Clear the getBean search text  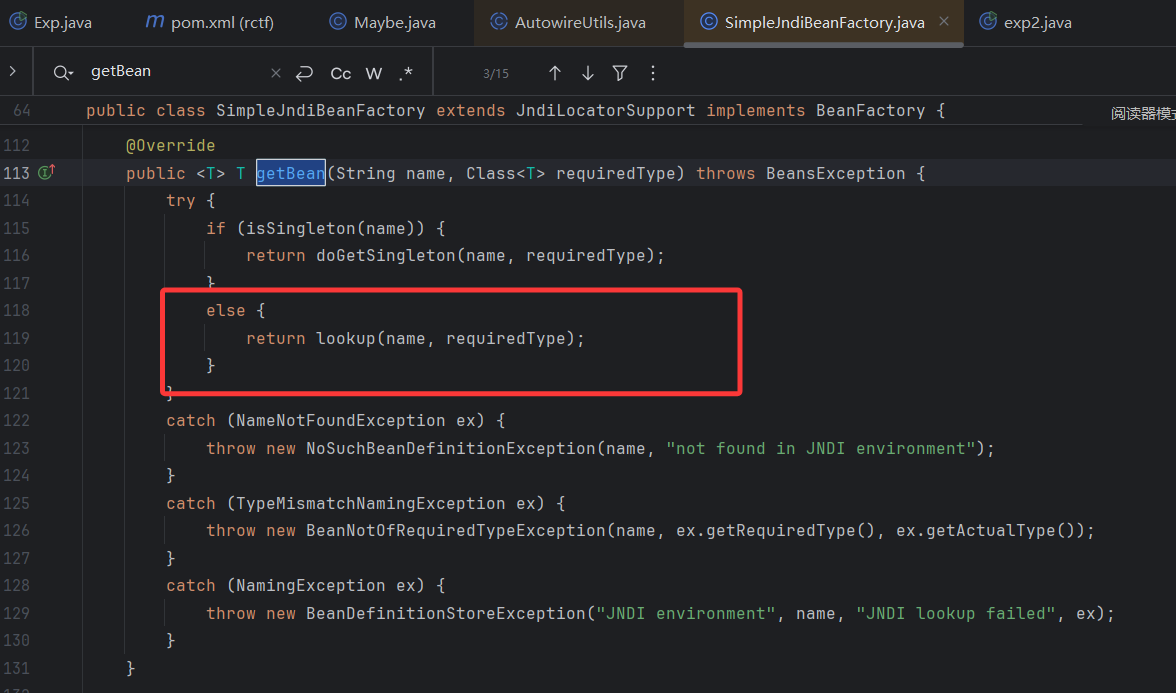point(276,73)
